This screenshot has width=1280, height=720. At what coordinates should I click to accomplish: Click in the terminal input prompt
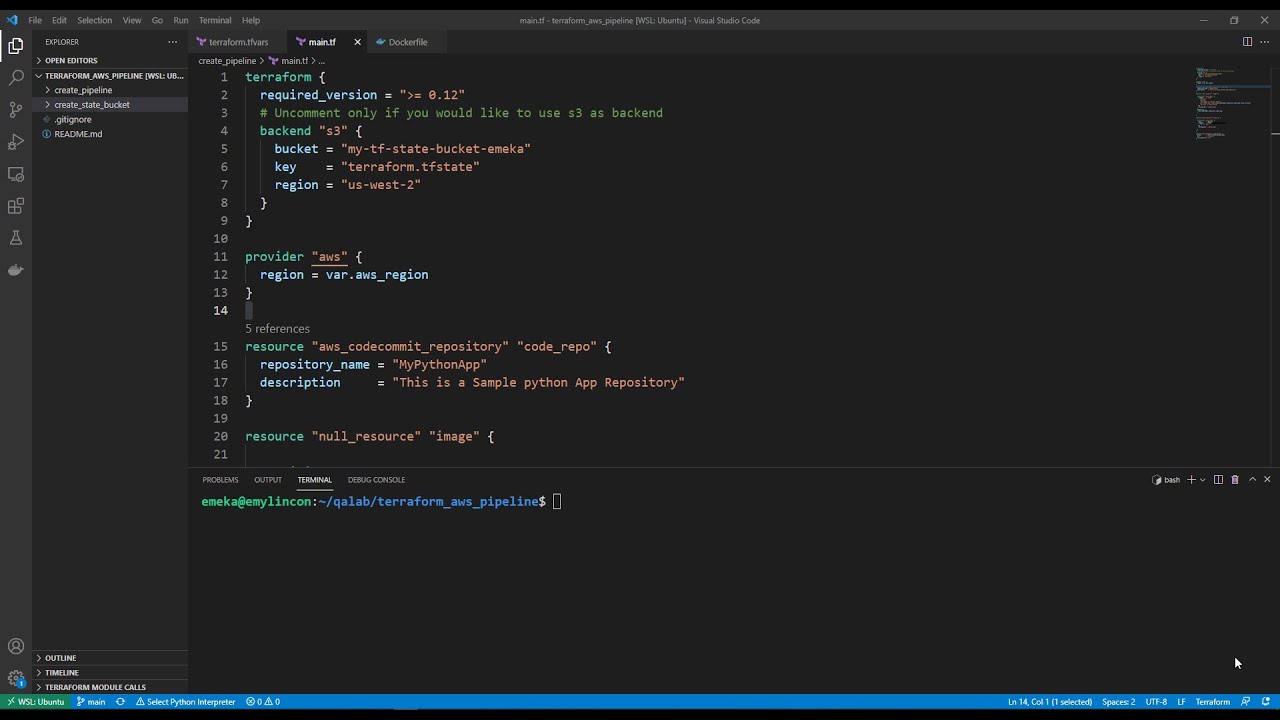click(557, 502)
